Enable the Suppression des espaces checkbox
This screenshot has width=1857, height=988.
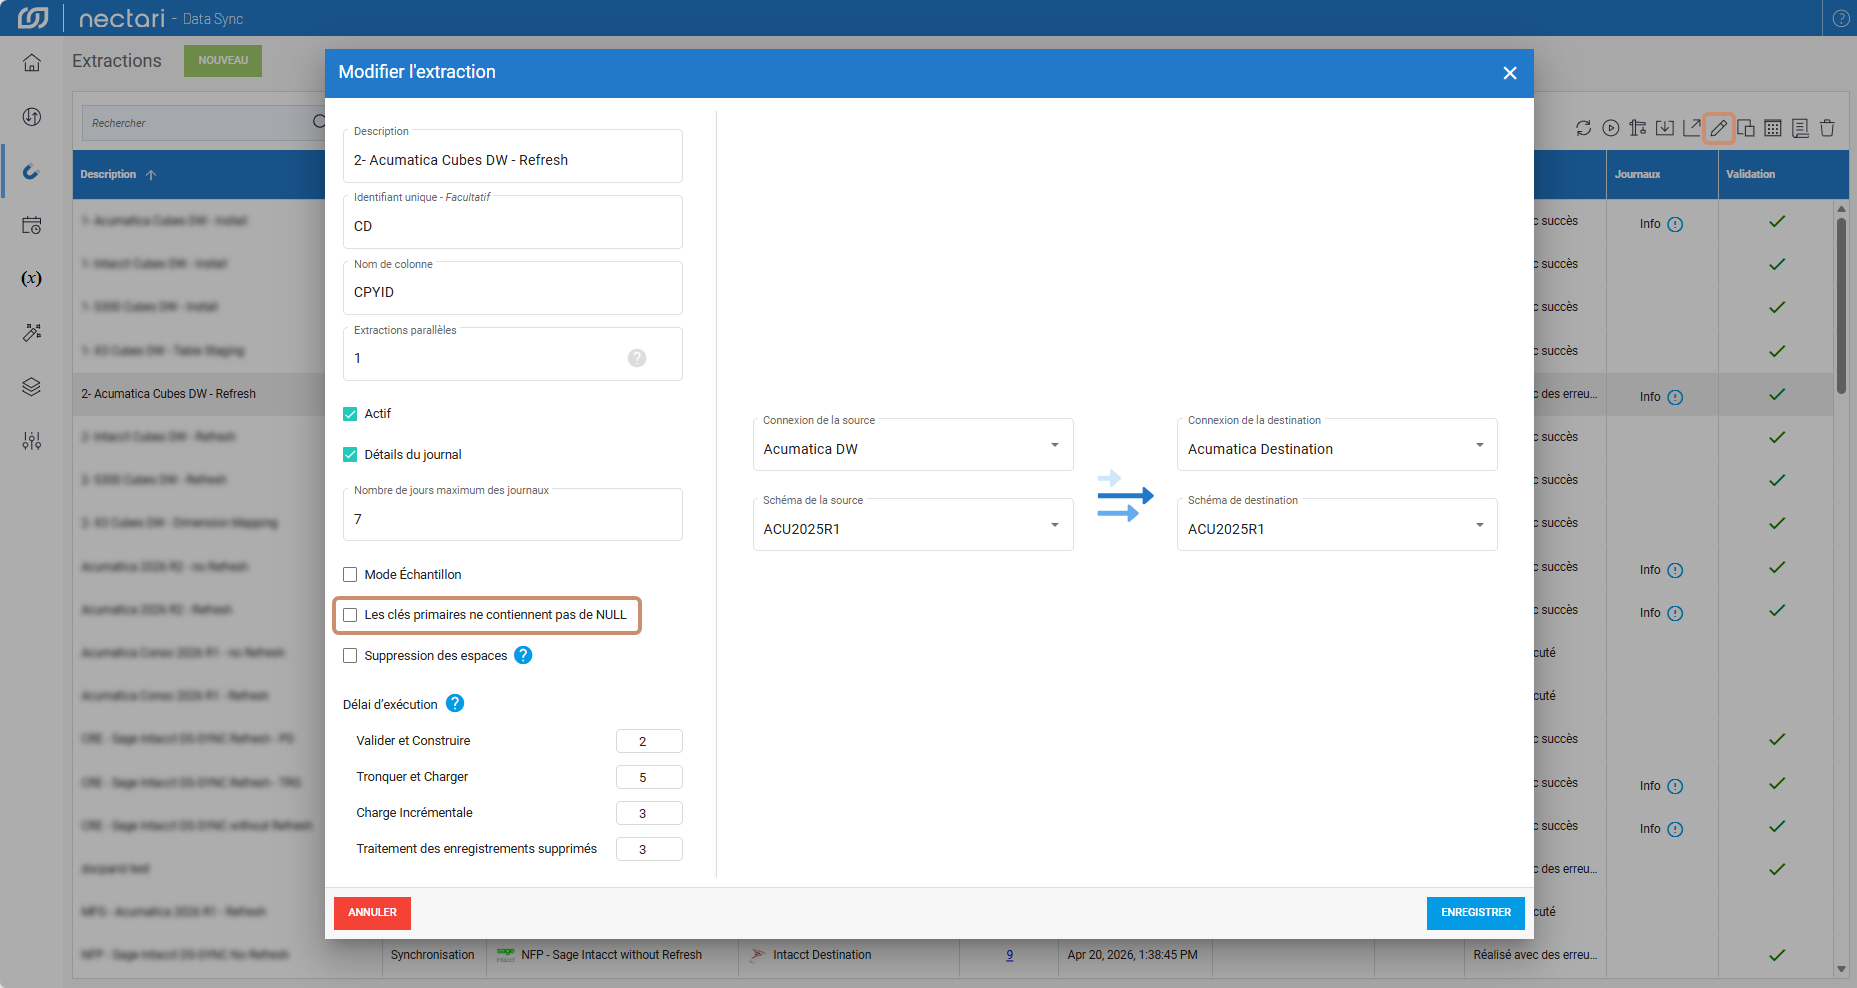350,656
